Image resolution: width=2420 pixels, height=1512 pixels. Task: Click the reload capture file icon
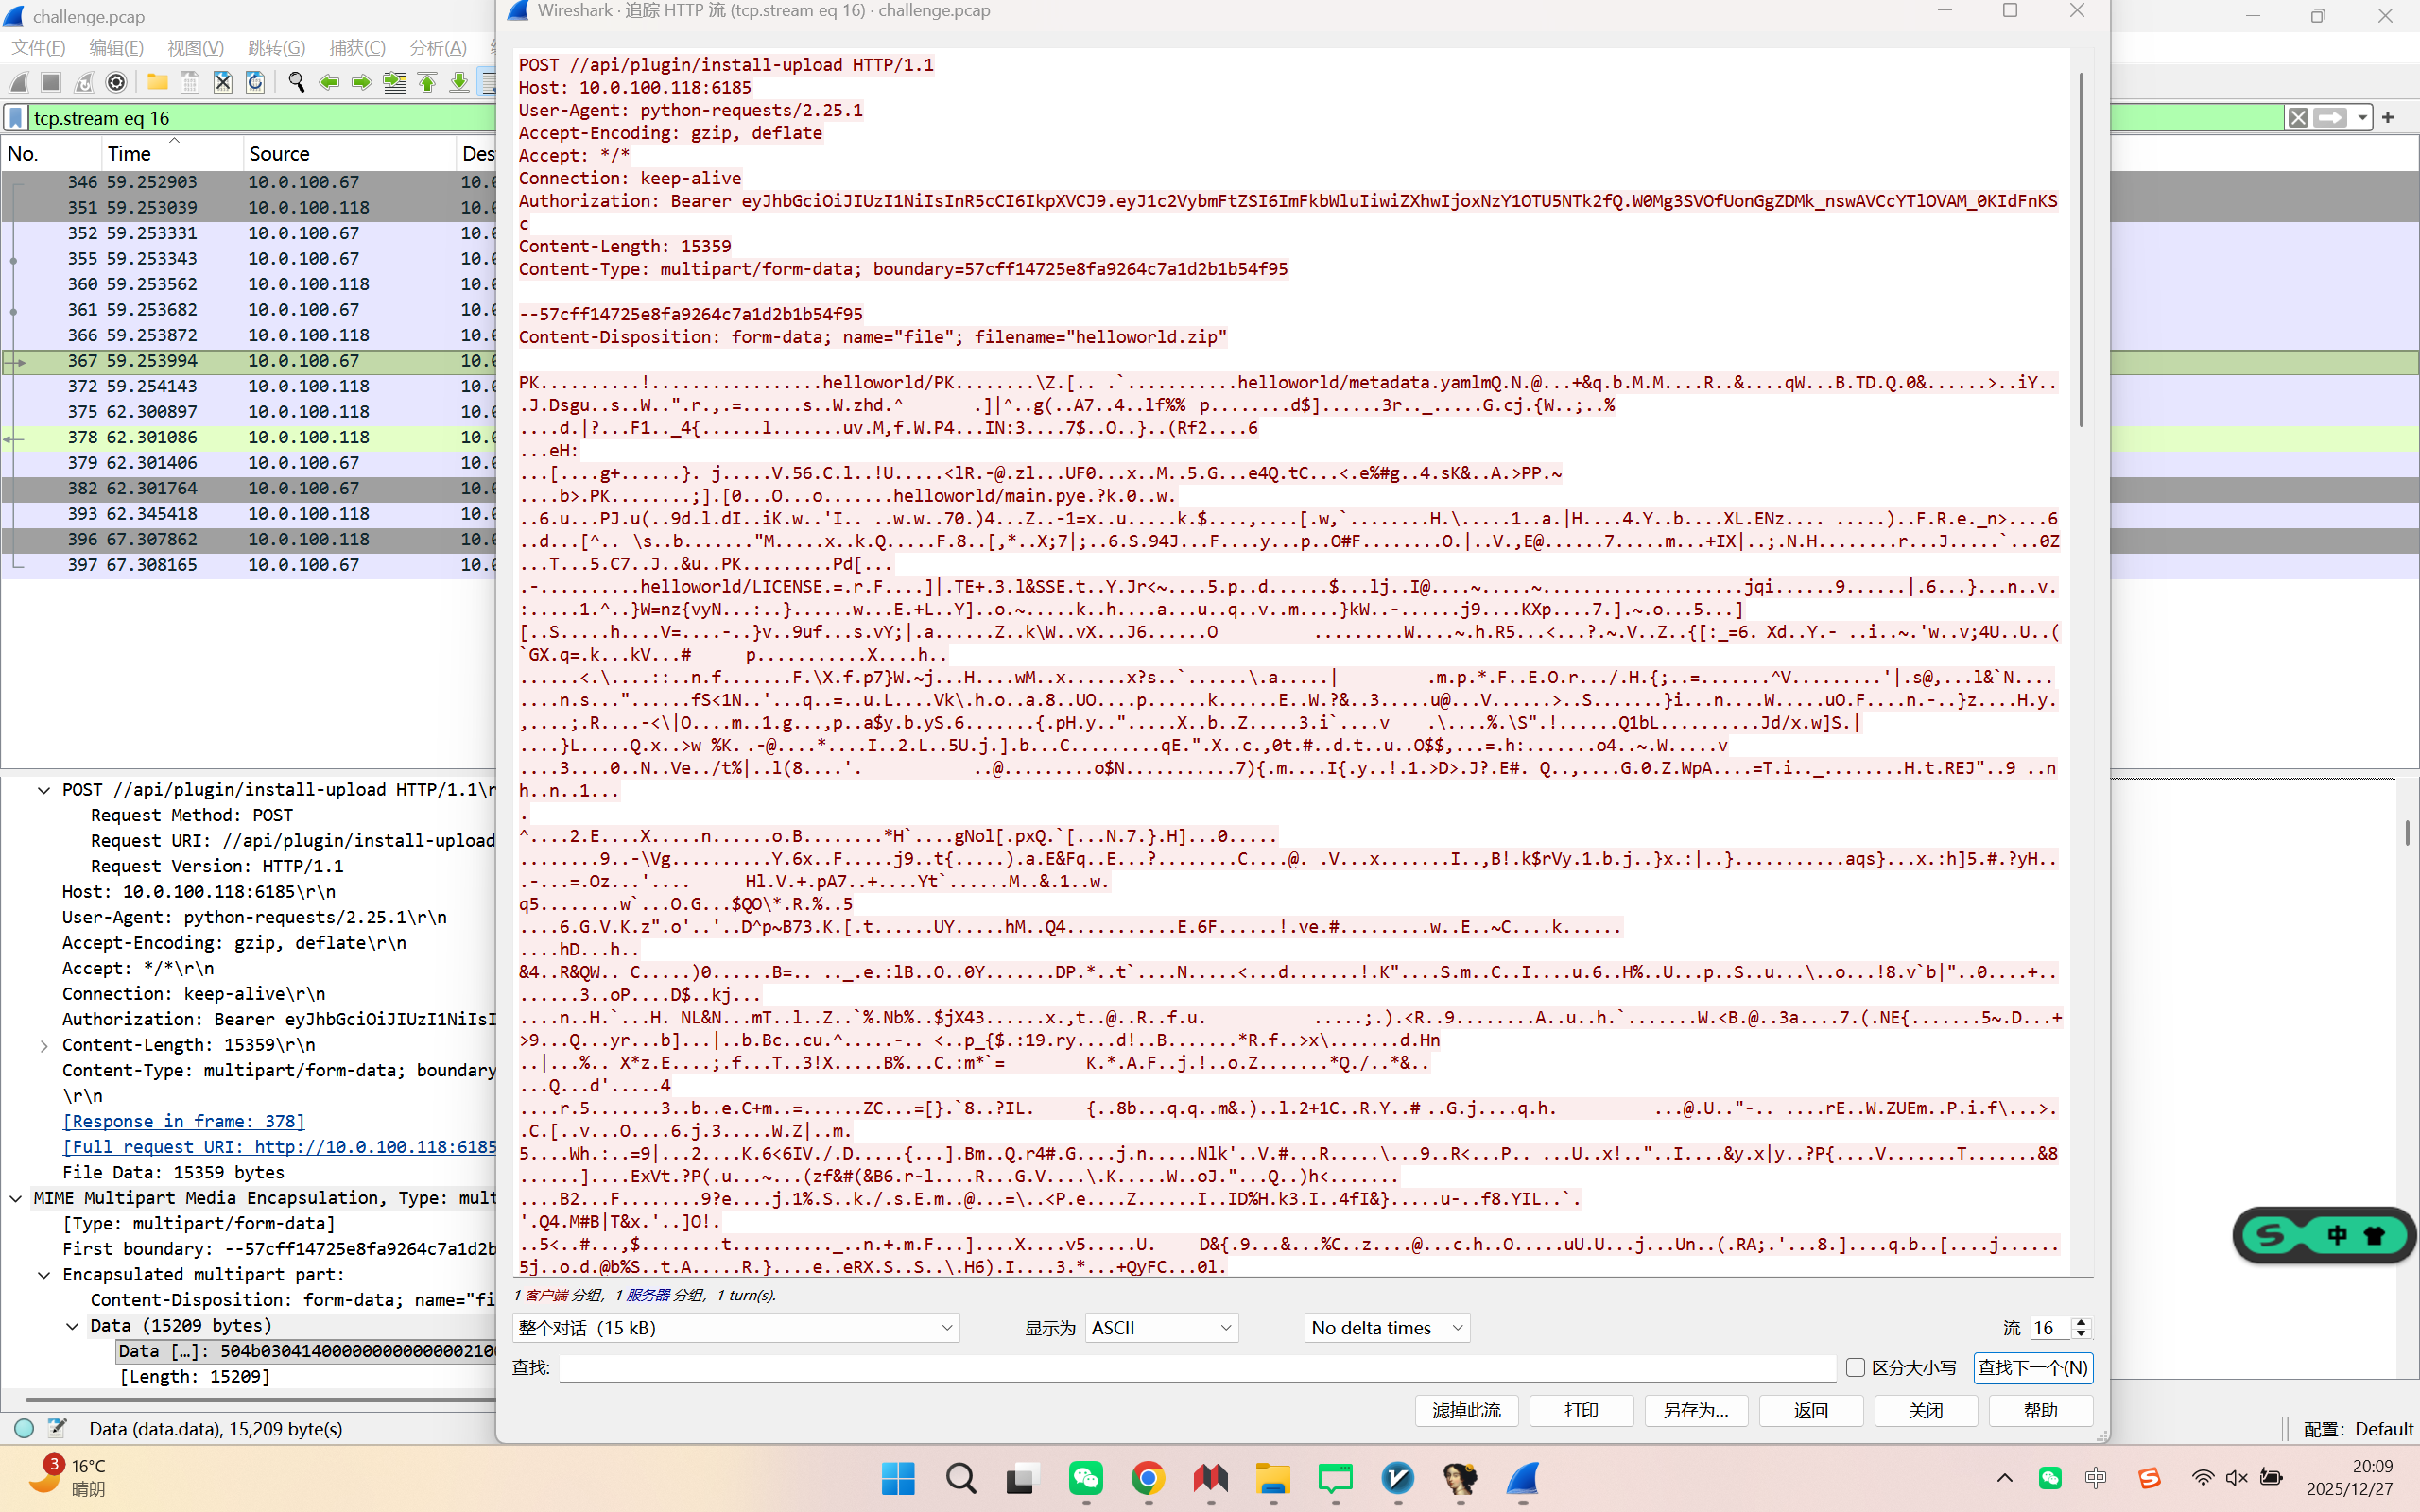(x=255, y=82)
